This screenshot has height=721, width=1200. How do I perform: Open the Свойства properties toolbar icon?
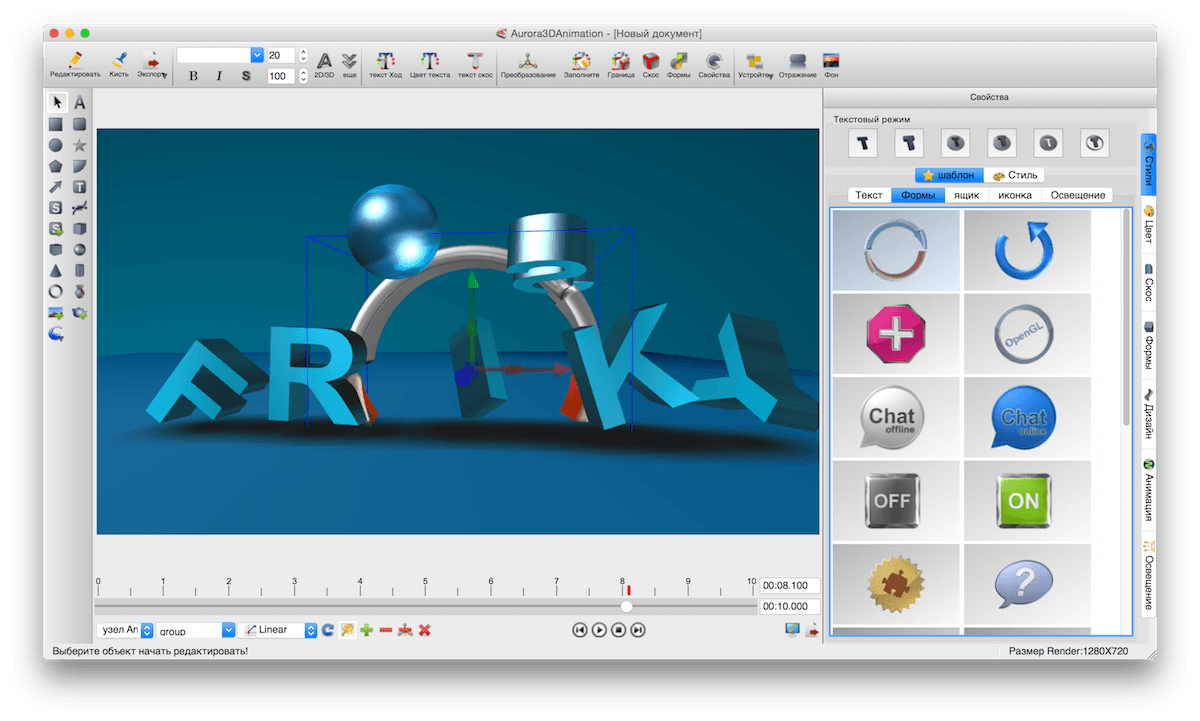(x=714, y=65)
